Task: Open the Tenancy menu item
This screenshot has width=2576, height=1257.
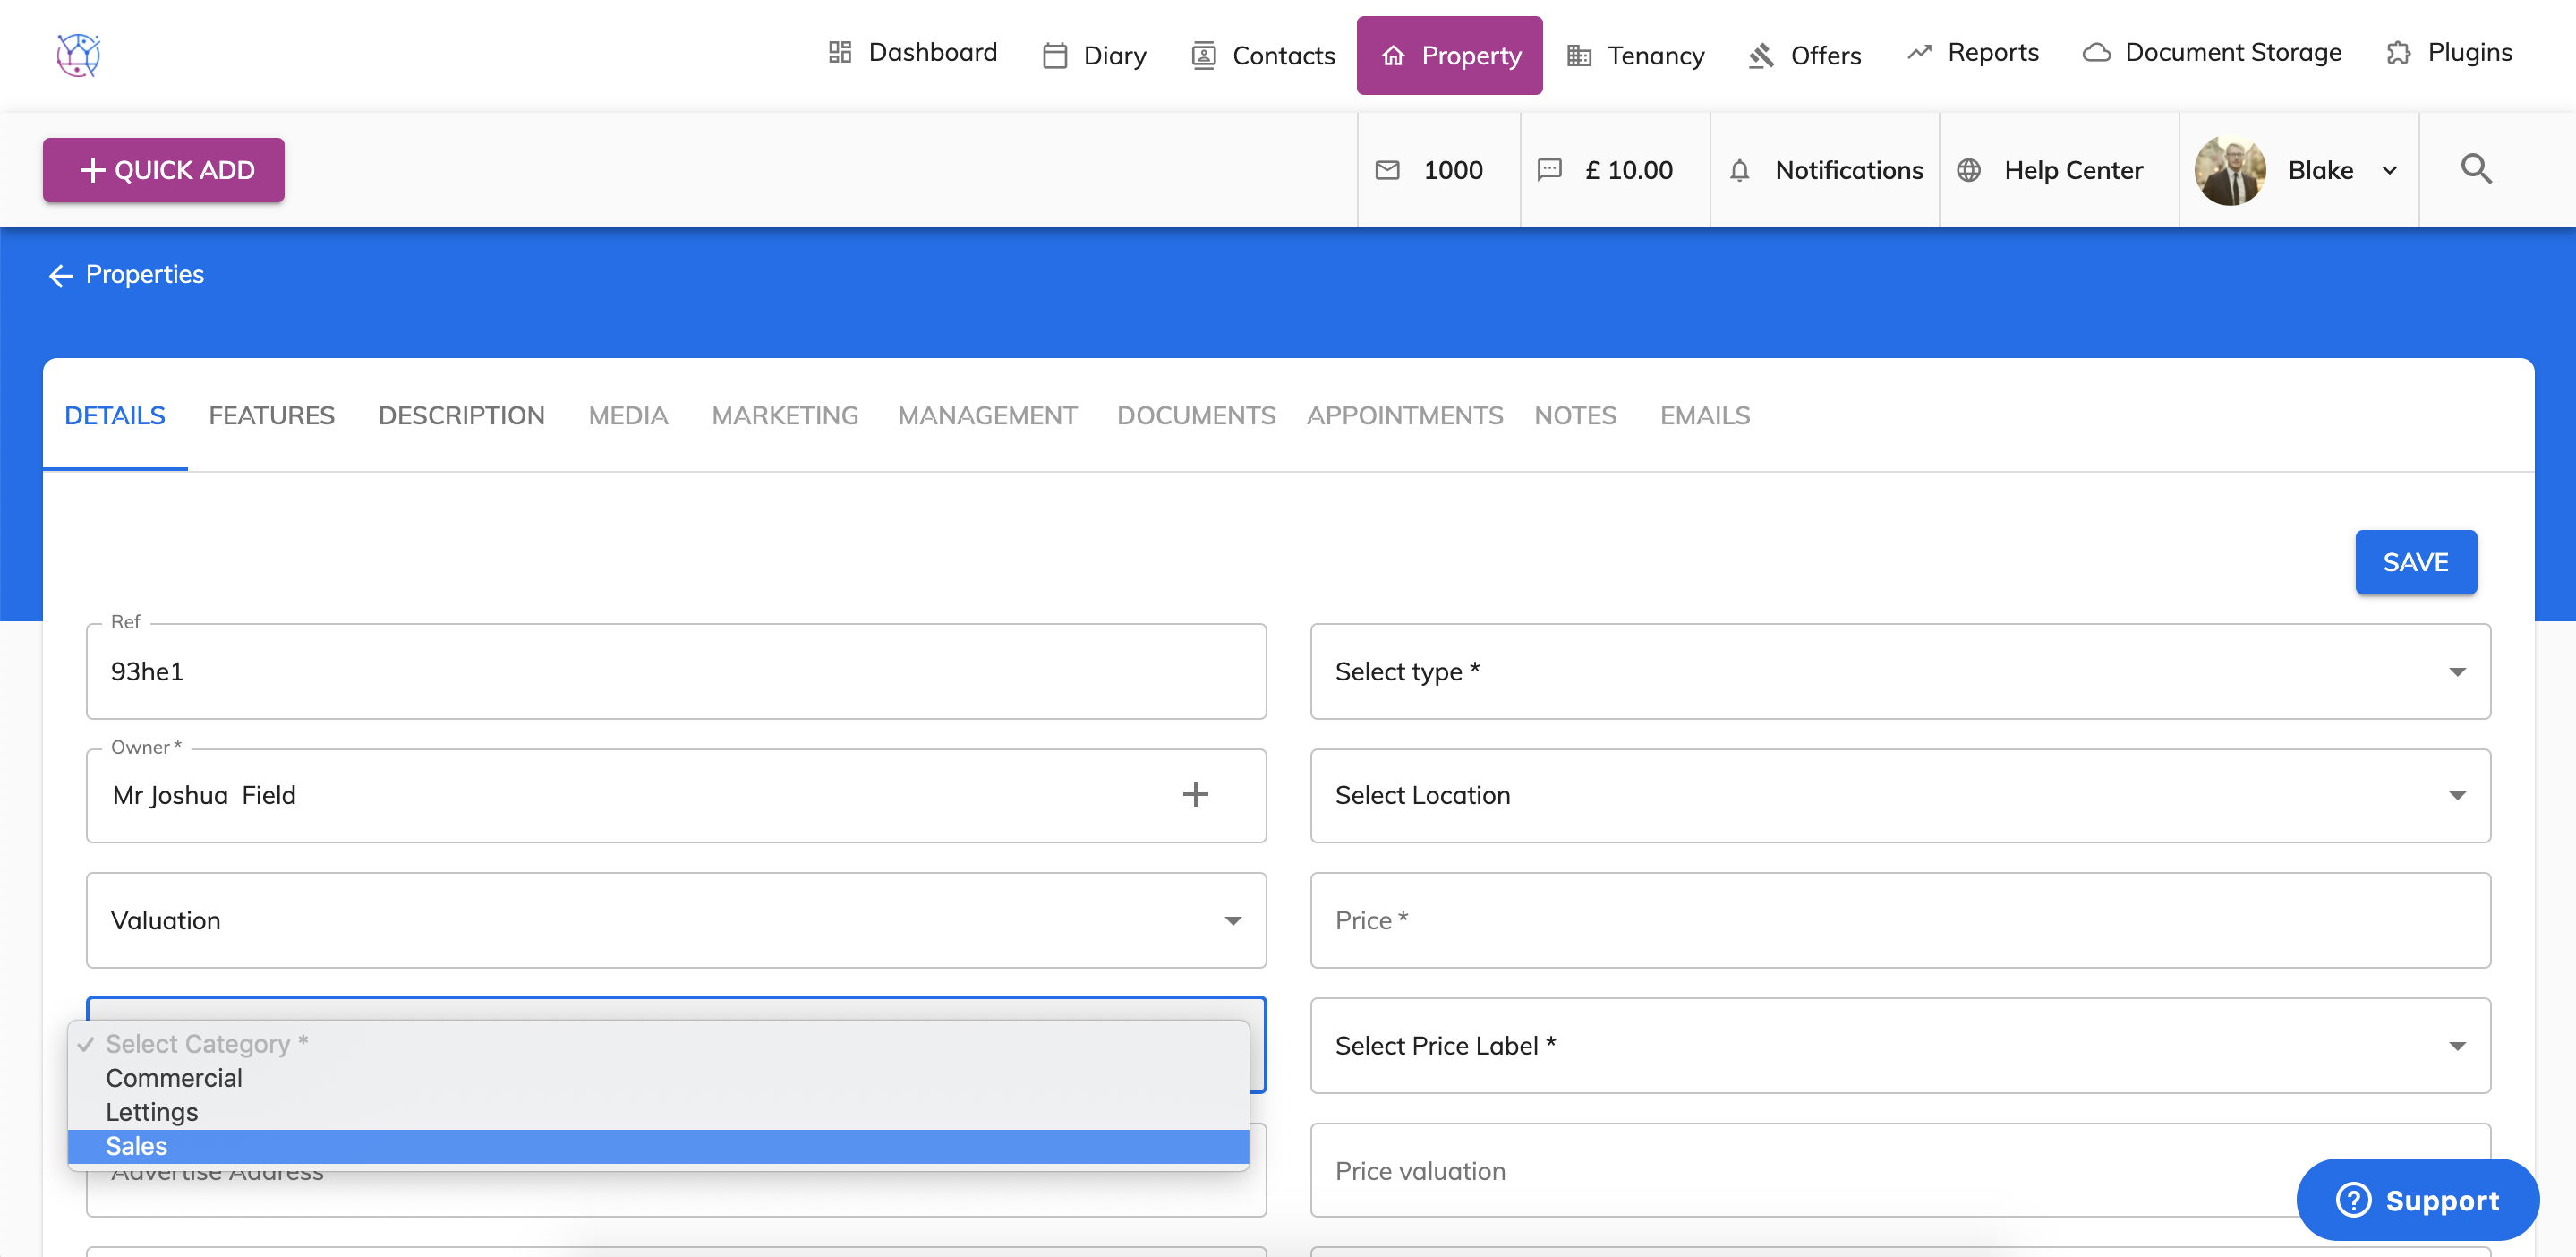Action: [1635, 55]
